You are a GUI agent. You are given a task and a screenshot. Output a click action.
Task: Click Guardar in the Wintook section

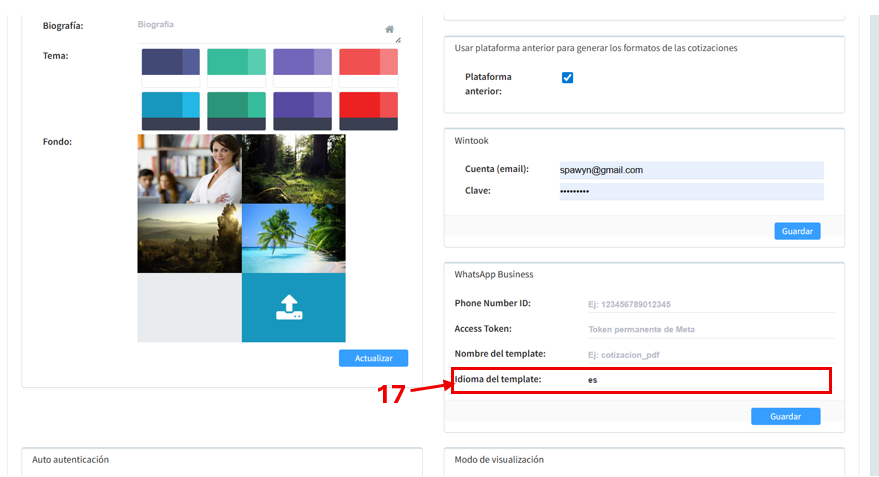[x=796, y=231]
